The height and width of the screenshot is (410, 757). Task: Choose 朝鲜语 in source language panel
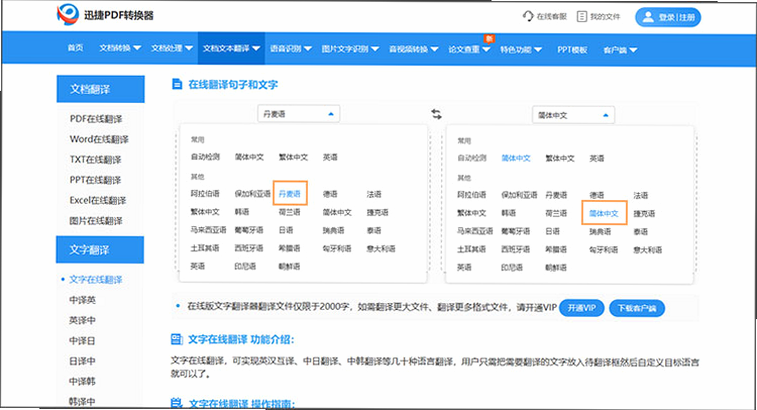(290, 266)
